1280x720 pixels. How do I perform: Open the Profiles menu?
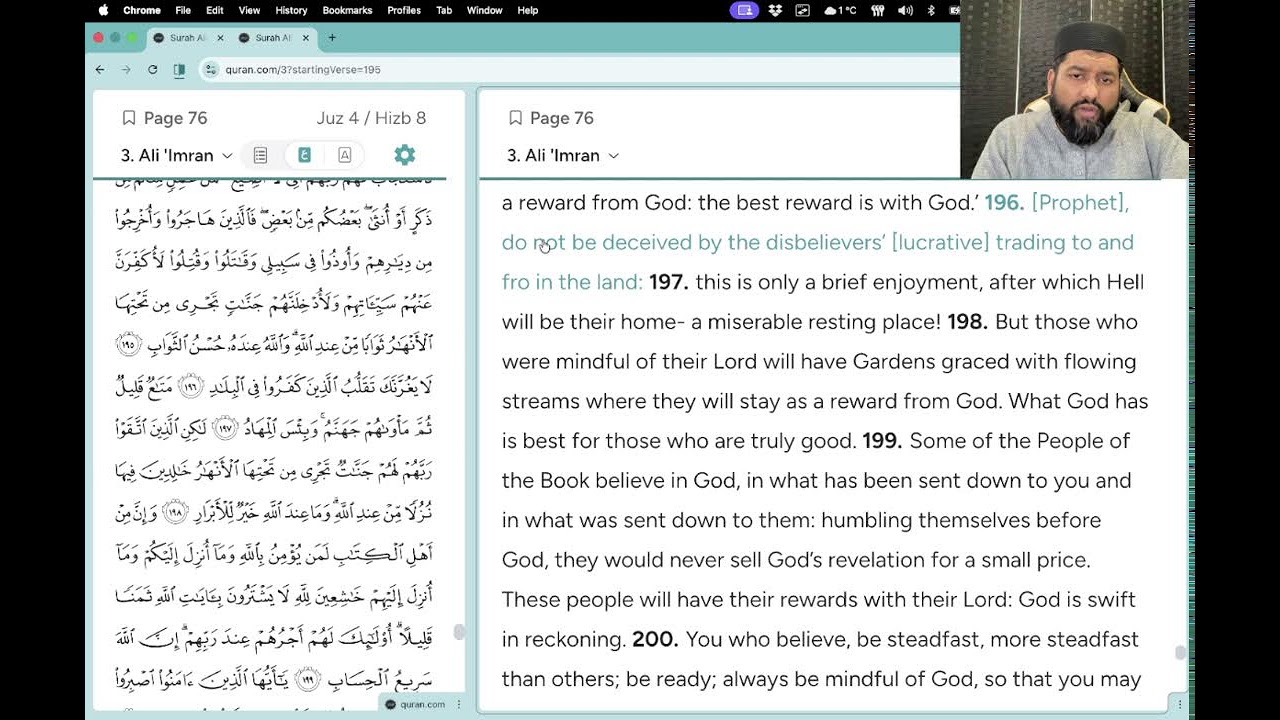pyautogui.click(x=404, y=10)
